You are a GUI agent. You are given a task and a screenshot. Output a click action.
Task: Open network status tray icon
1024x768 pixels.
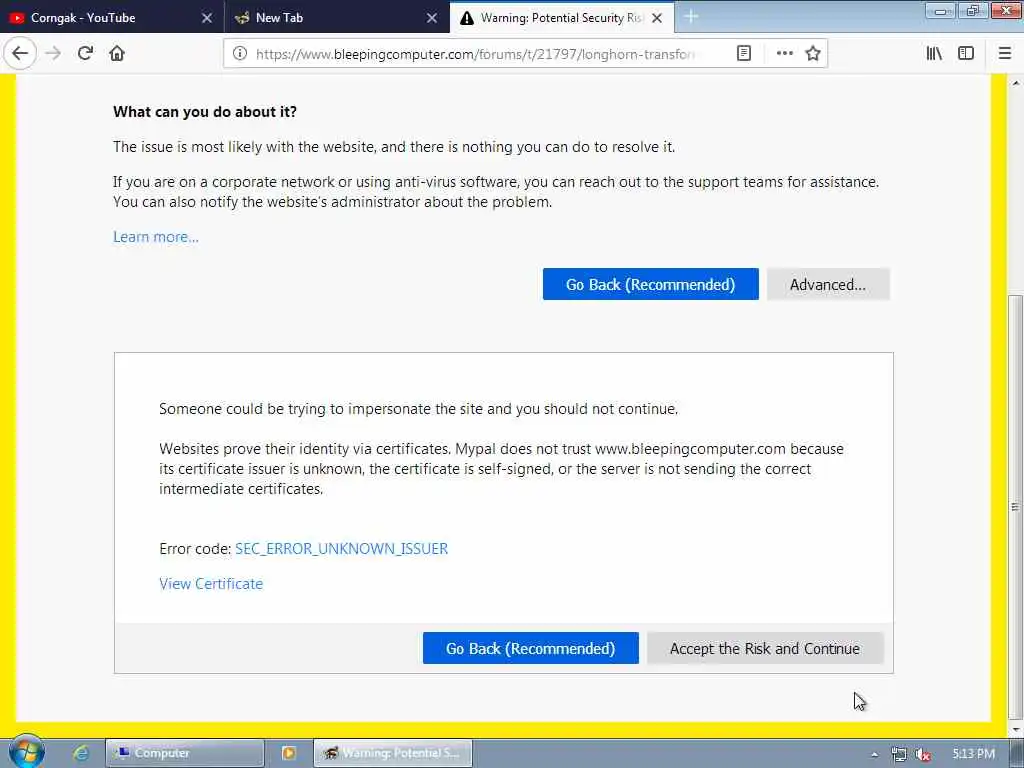(x=899, y=754)
